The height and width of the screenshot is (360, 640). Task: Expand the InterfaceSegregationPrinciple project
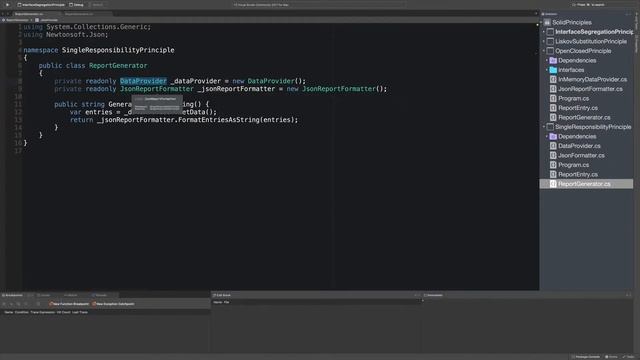tap(544, 32)
